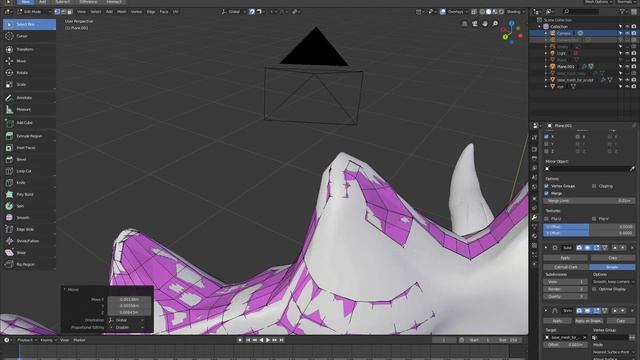Select the Move tool
The height and width of the screenshot is (360, 640).
coord(29,61)
